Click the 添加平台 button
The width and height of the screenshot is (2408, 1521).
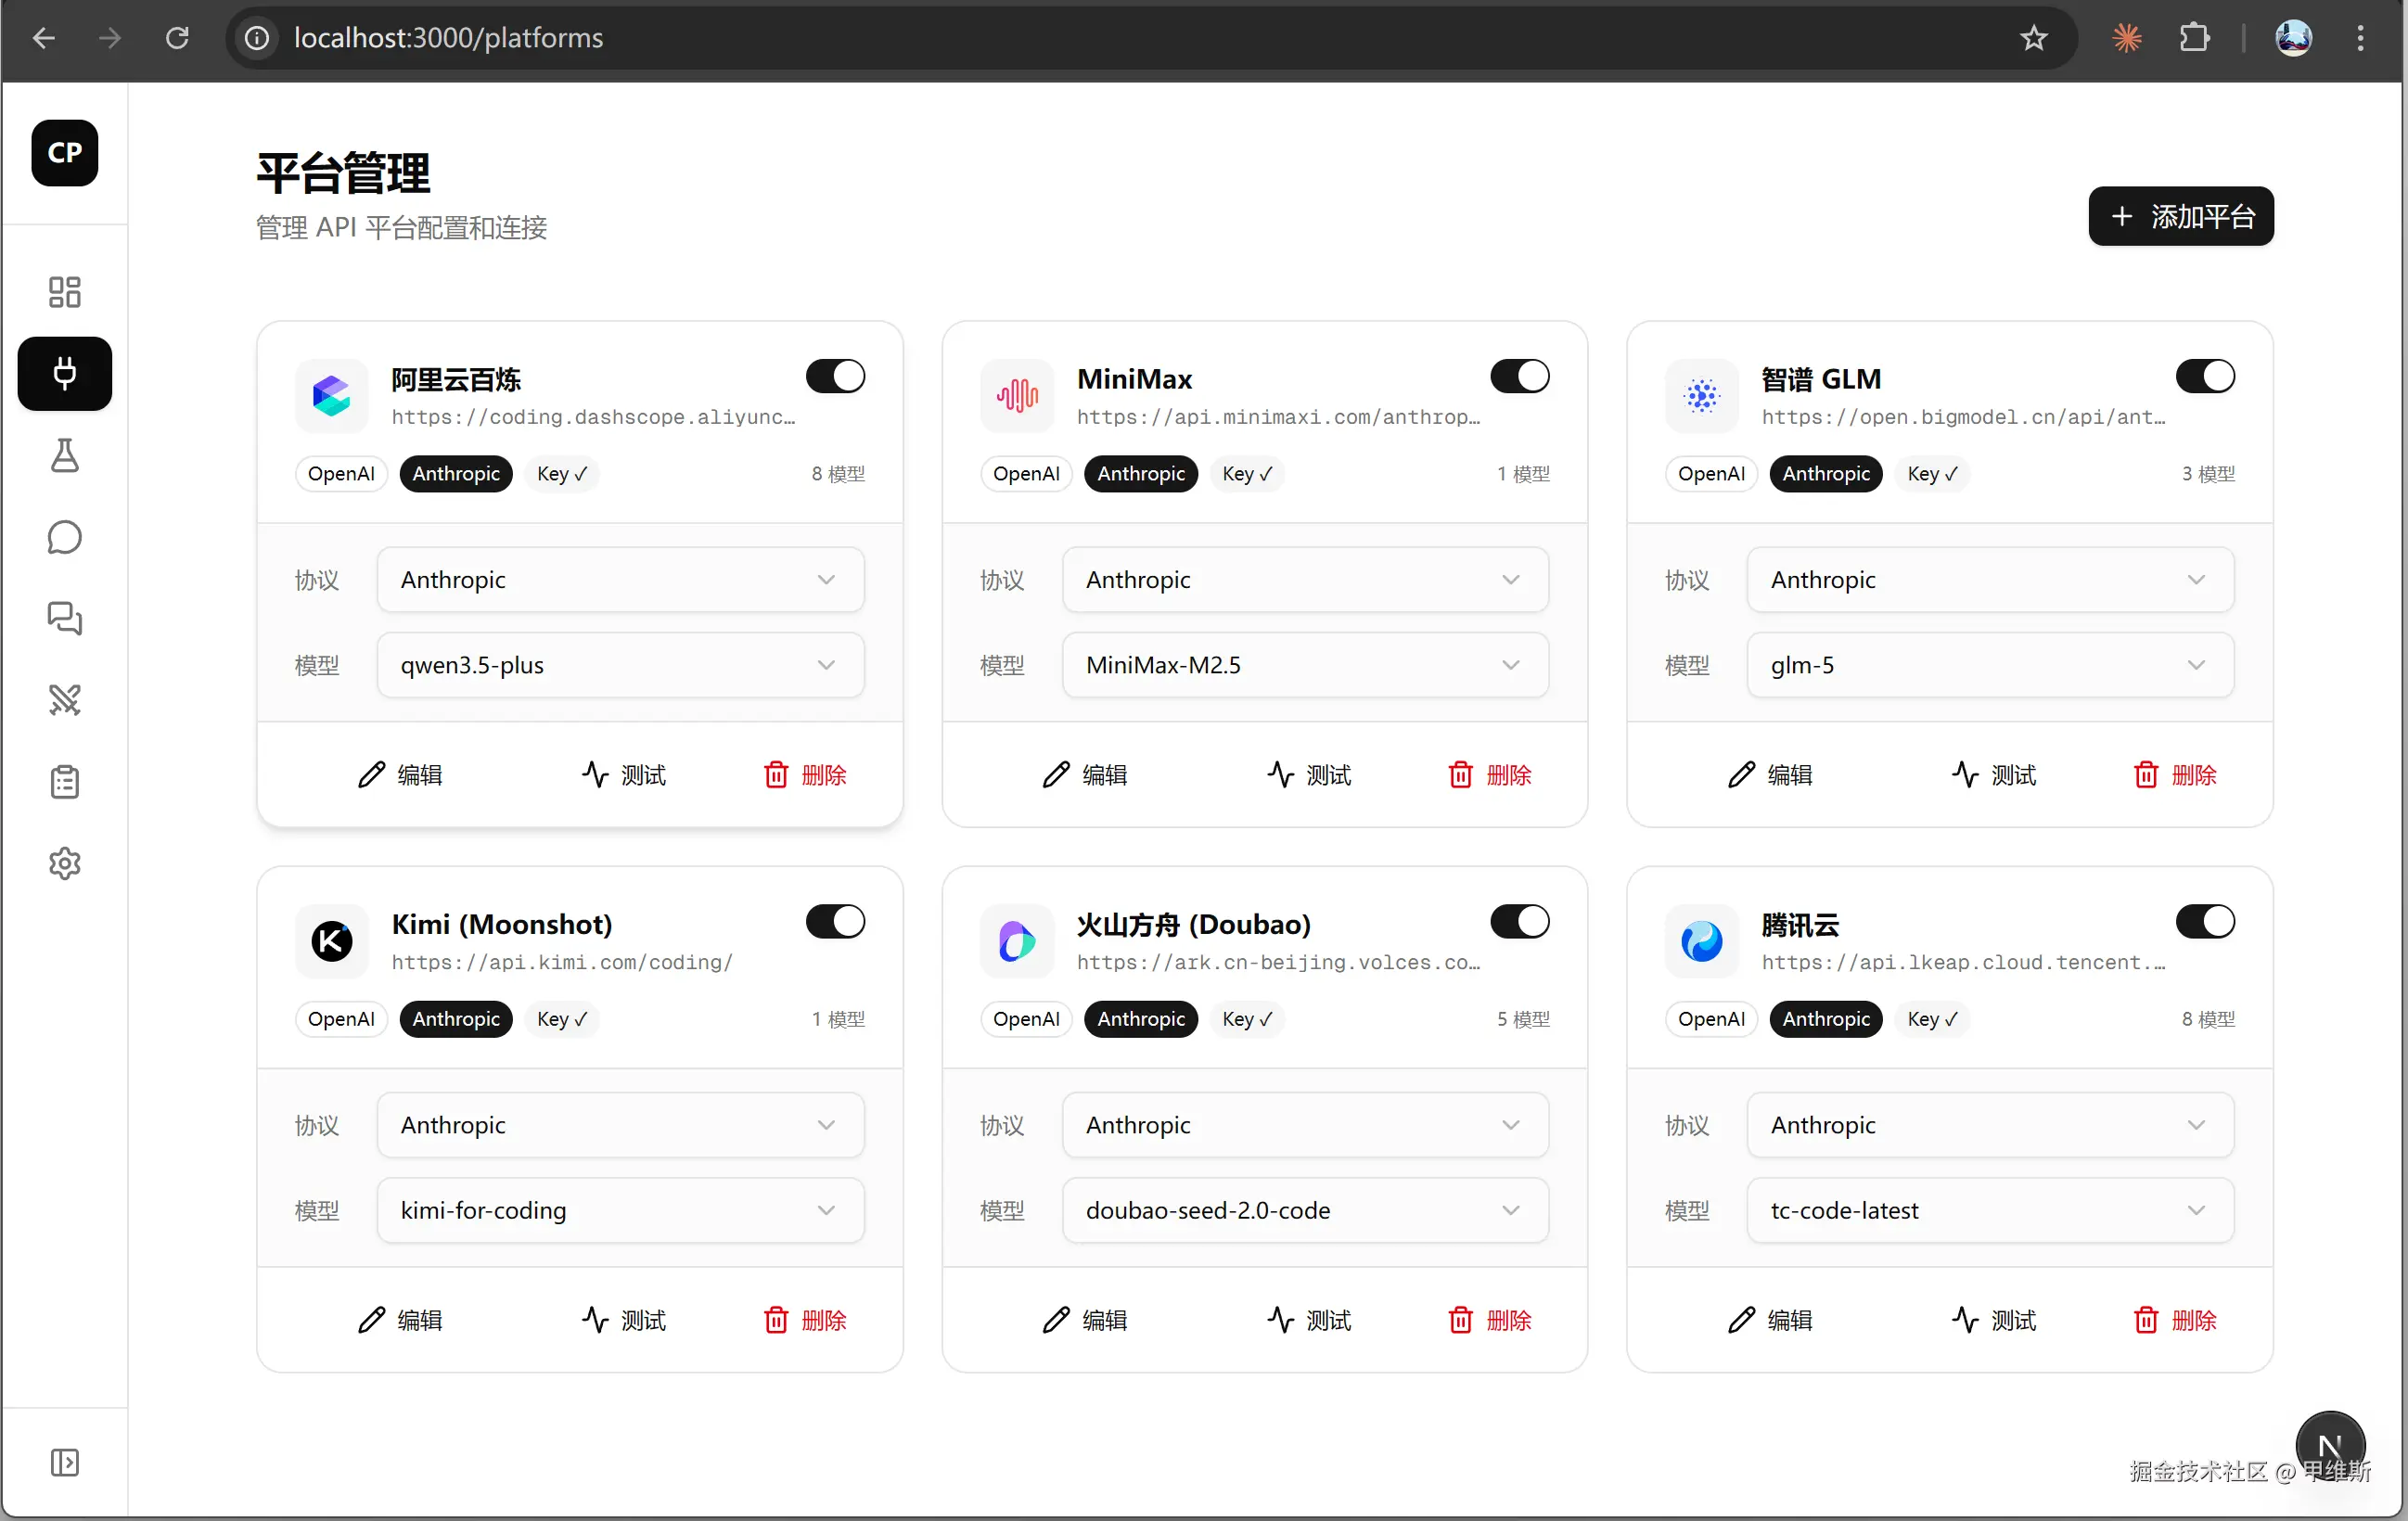(2180, 216)
